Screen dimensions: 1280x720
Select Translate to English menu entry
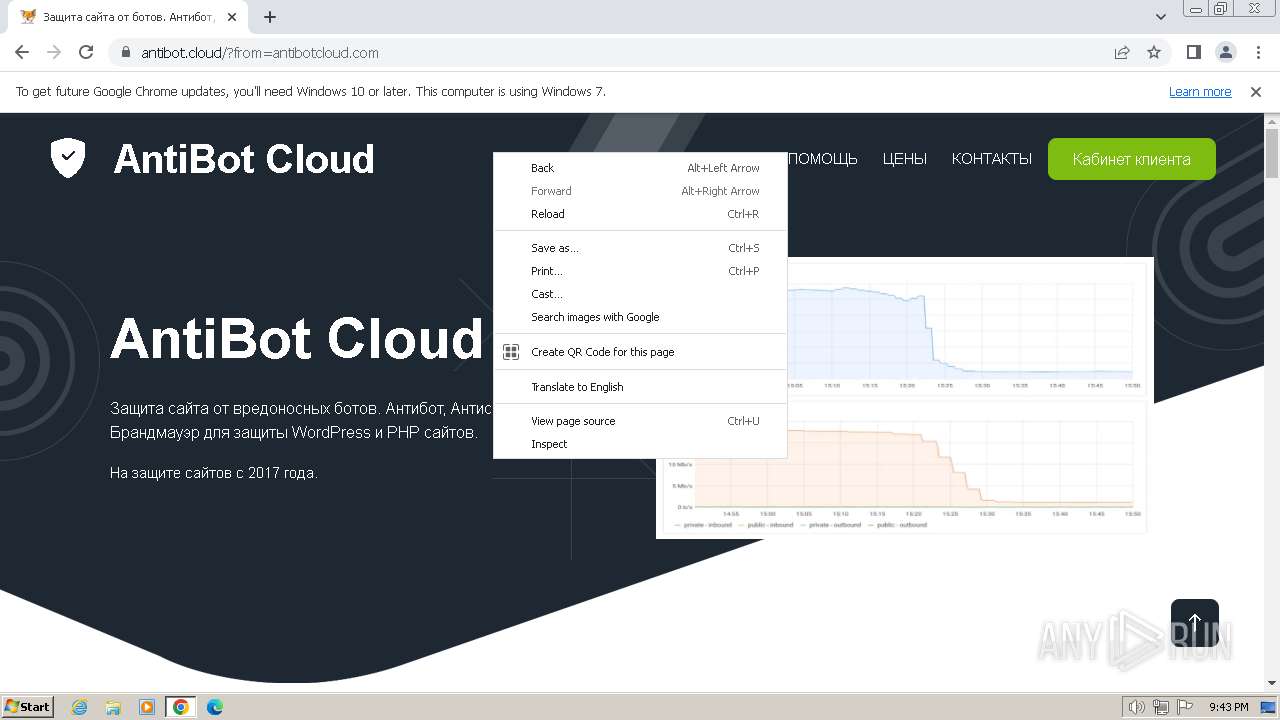640,387
